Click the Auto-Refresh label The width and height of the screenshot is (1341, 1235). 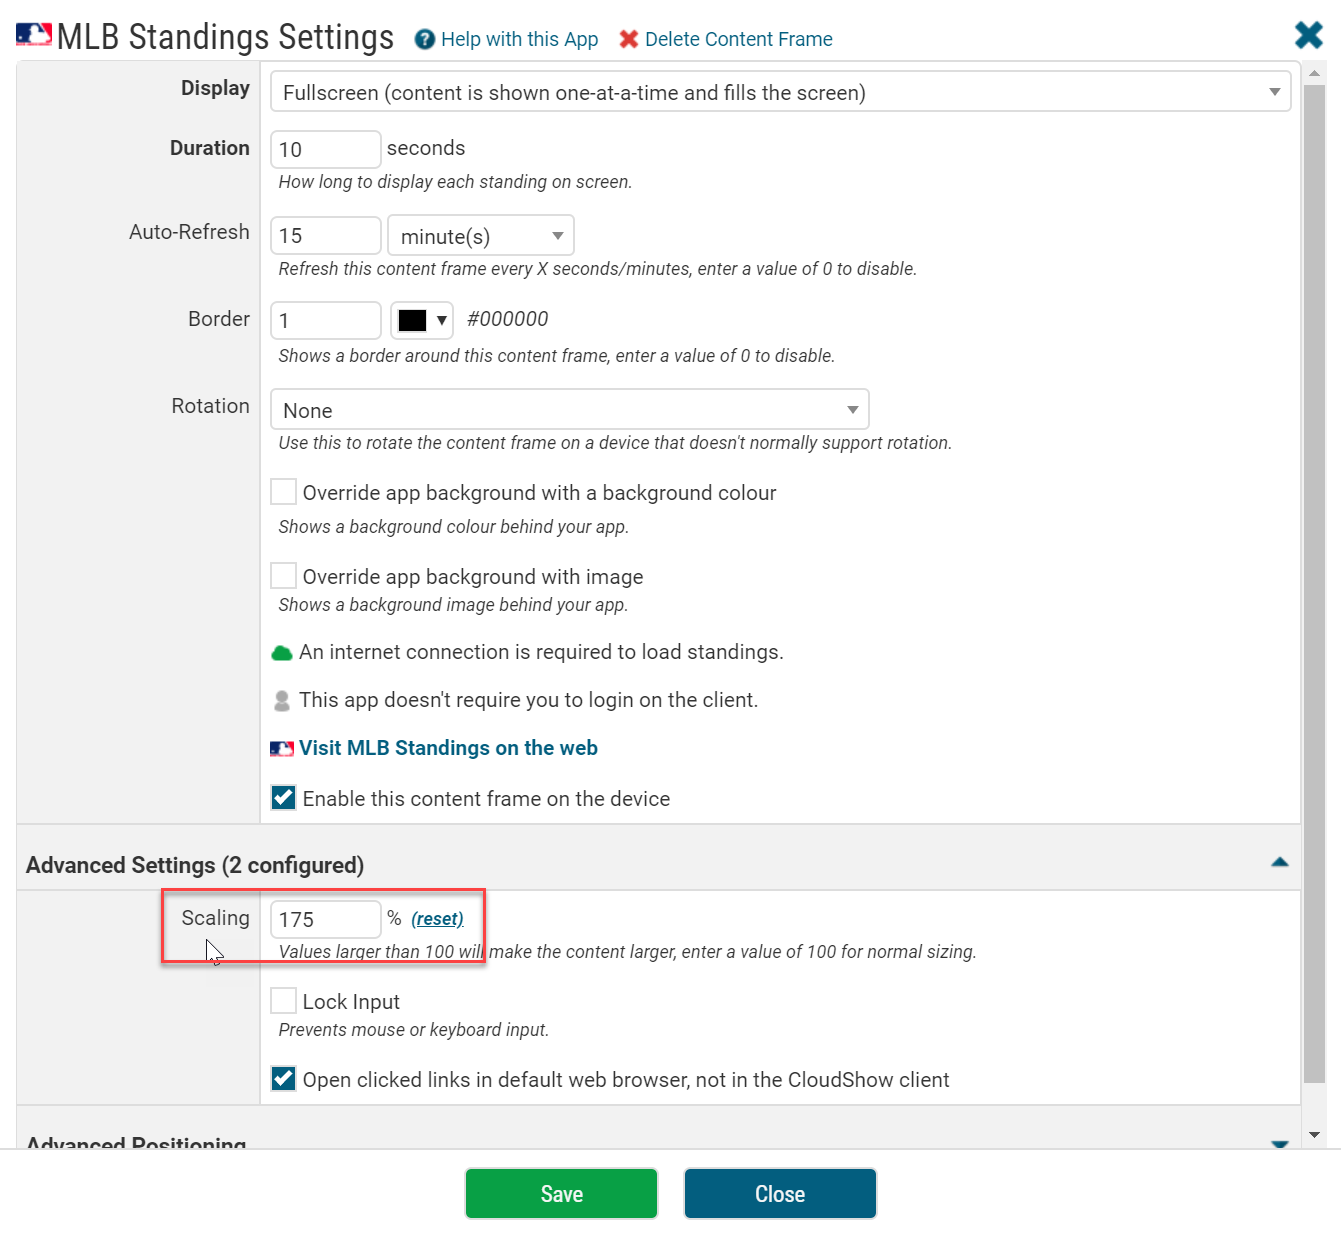[x=189, y=232]
